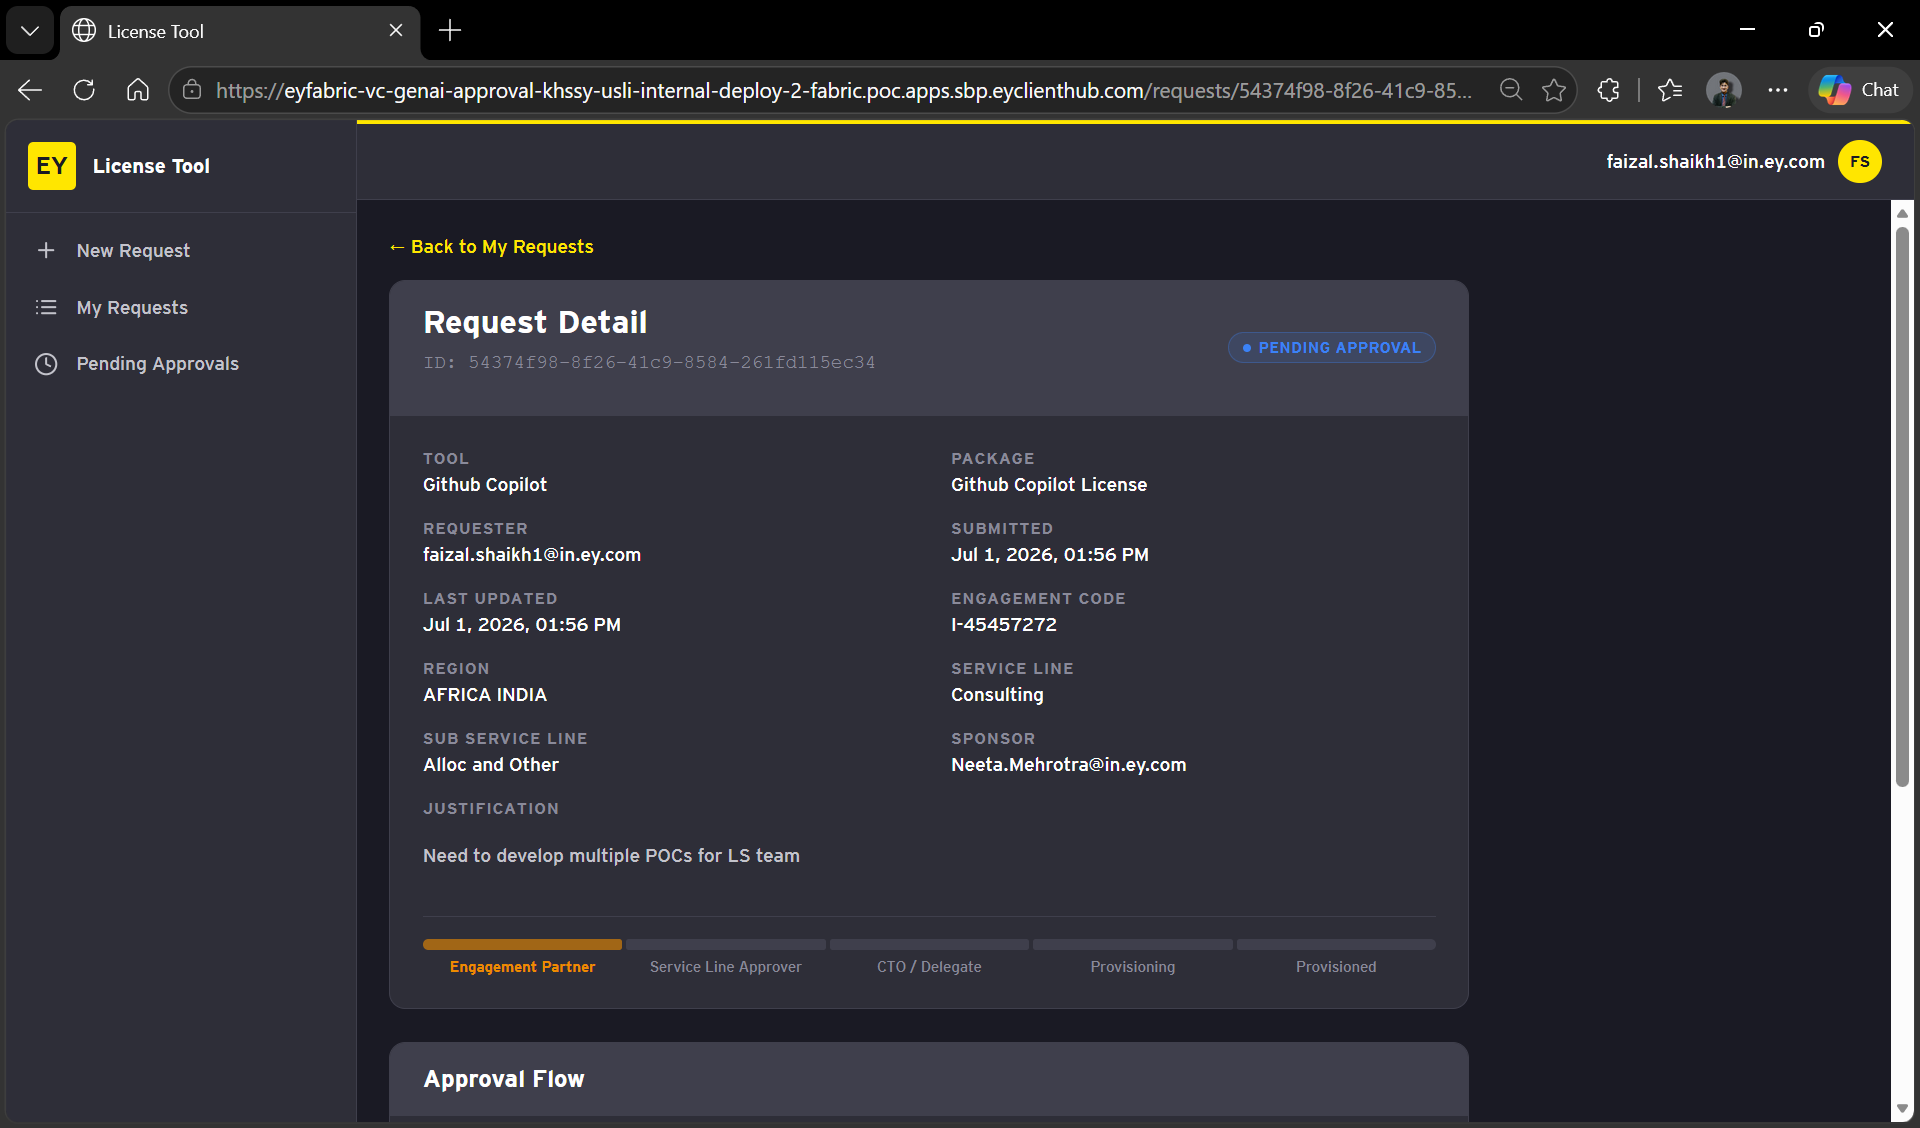Click the browser back arrow
The height and width of the screenshot is (1128, 1920).
click(x=30, y=90)
